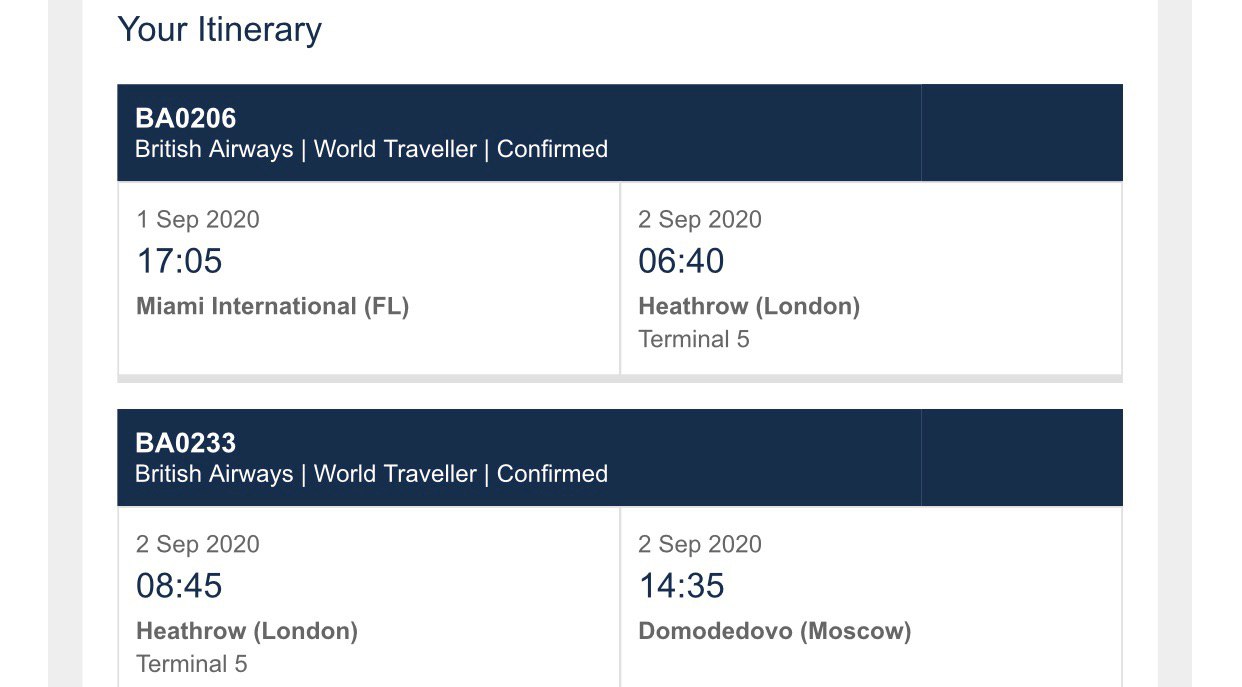
Task: Click Heathrow (London) under the 06:40 arrival
Action: tap(749, 306)
